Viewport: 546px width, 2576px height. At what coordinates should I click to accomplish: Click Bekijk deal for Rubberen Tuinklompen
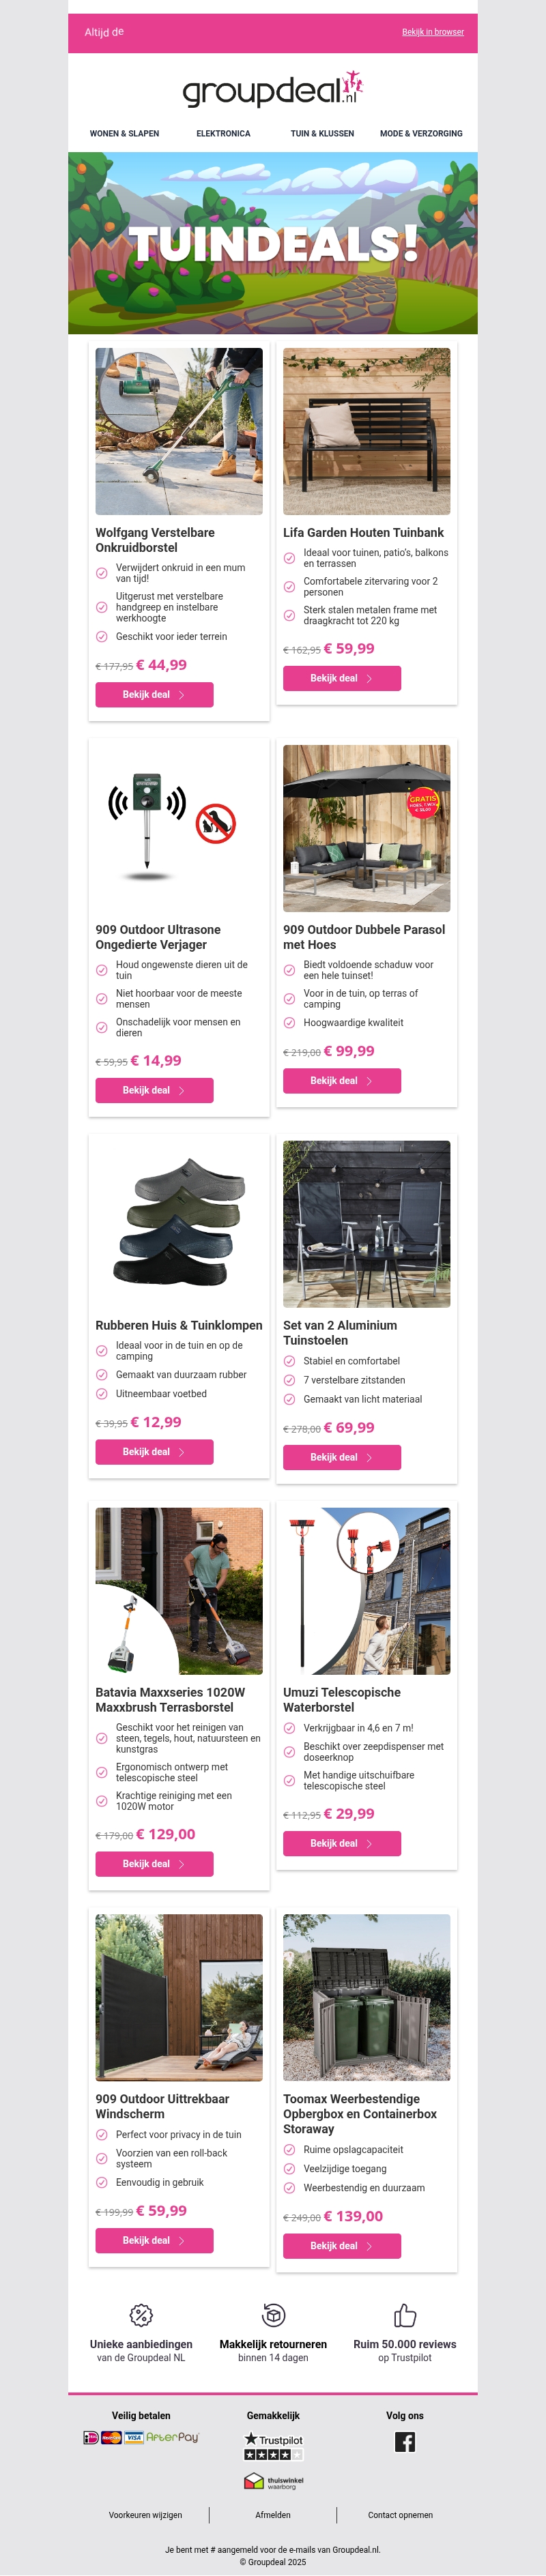pyautogui.click(x=154, y=1451)
